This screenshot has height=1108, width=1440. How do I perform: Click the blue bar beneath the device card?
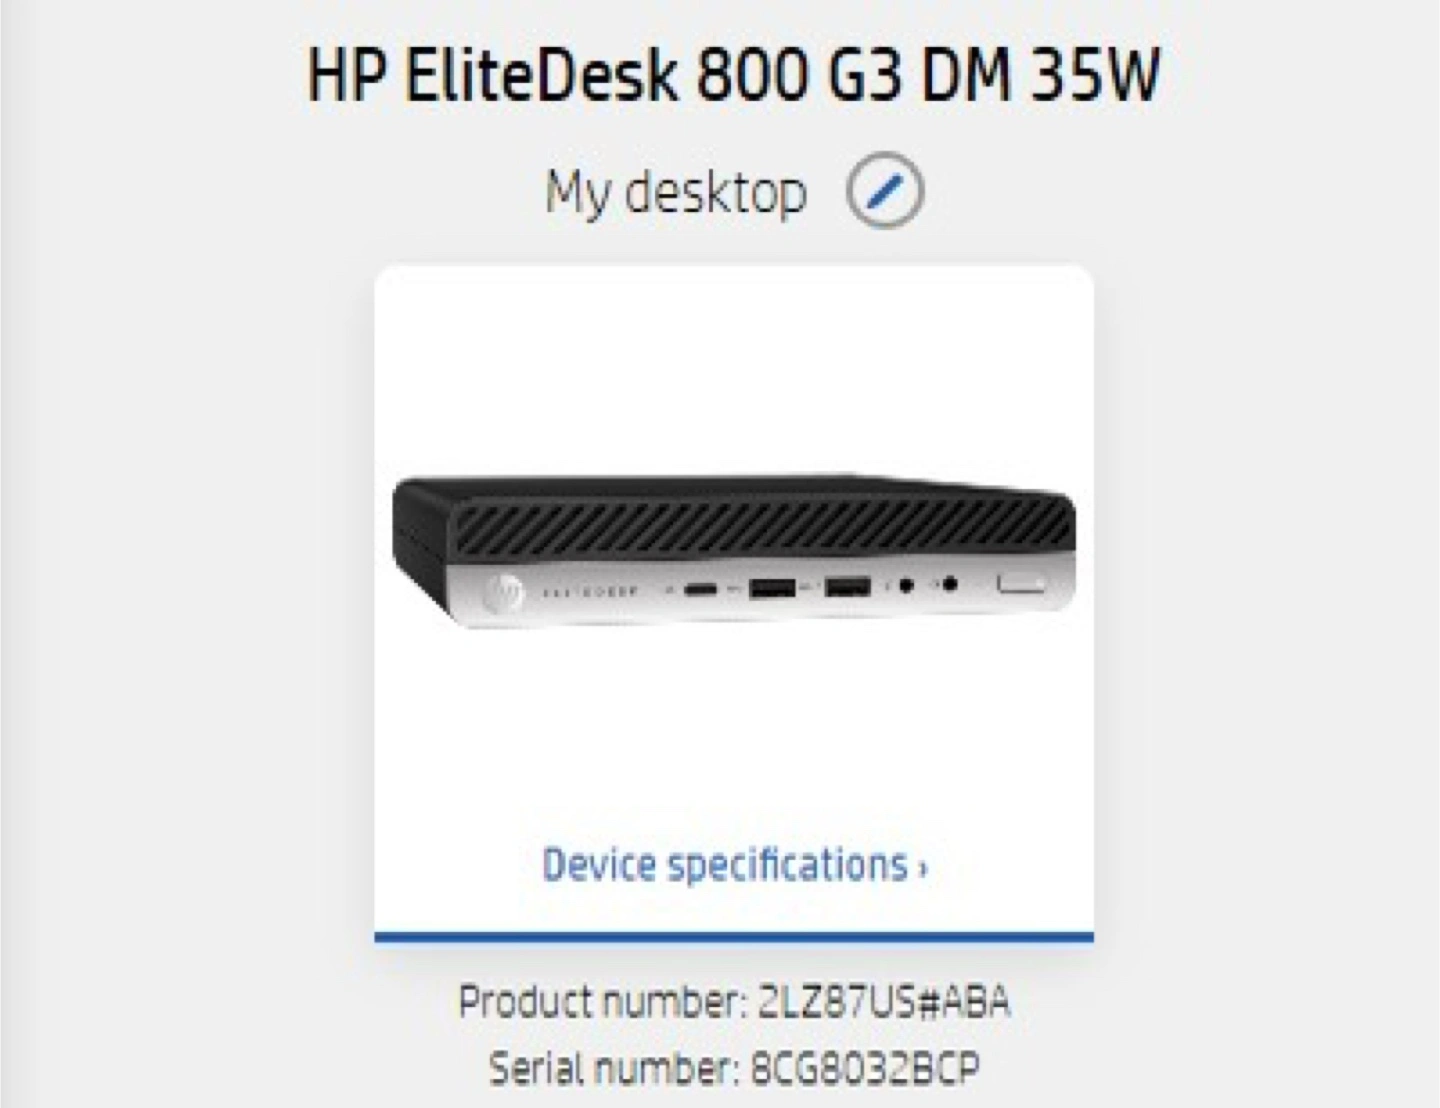point(734,937)
